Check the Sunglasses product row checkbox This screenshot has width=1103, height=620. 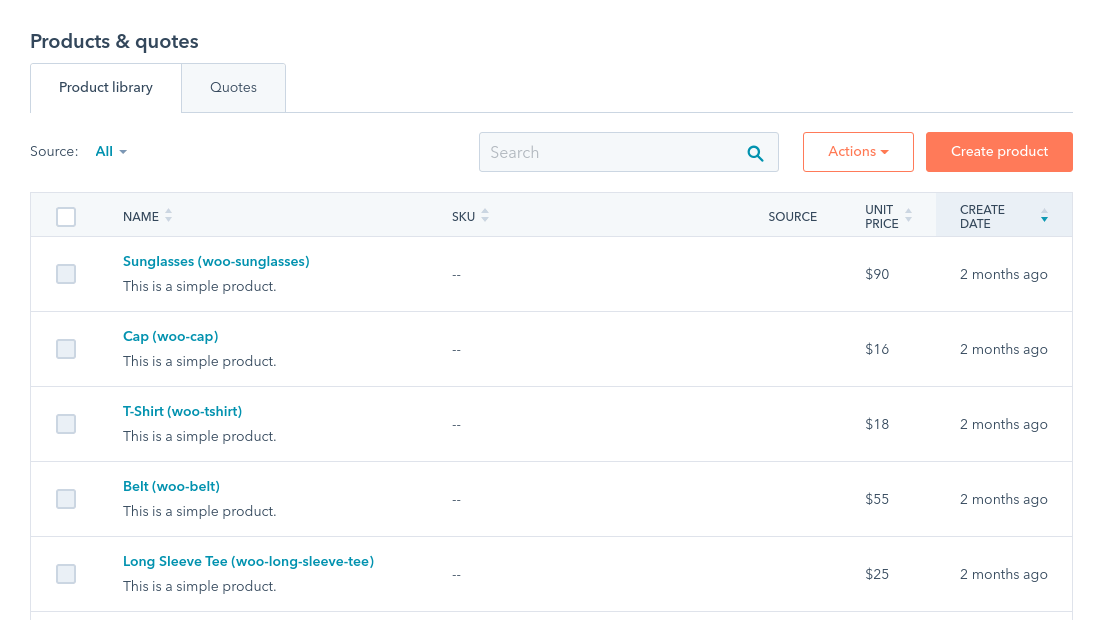click(66, 274)
